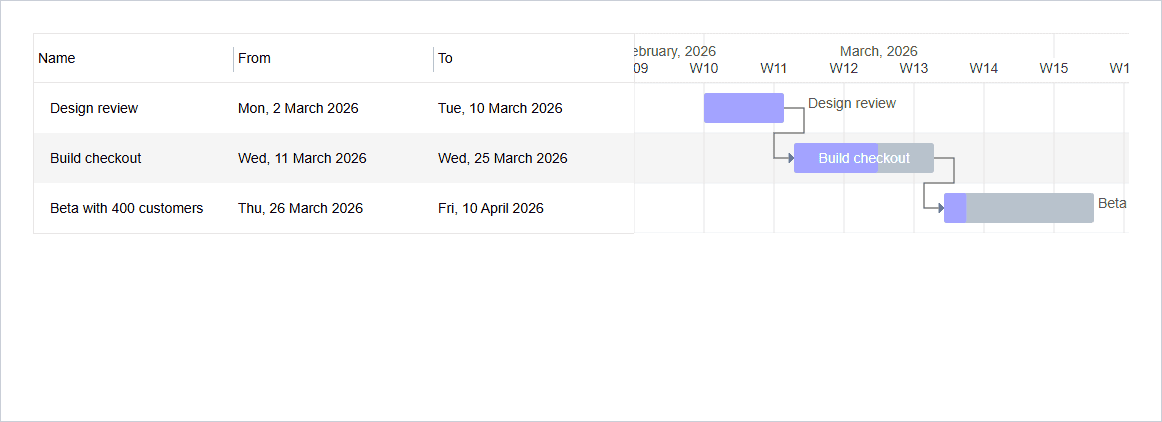The width and height of the screenshot is (1162, 422).
Task: Select the Design review Gantt bar
Action: pyautogui.click(x=744, y=108)
